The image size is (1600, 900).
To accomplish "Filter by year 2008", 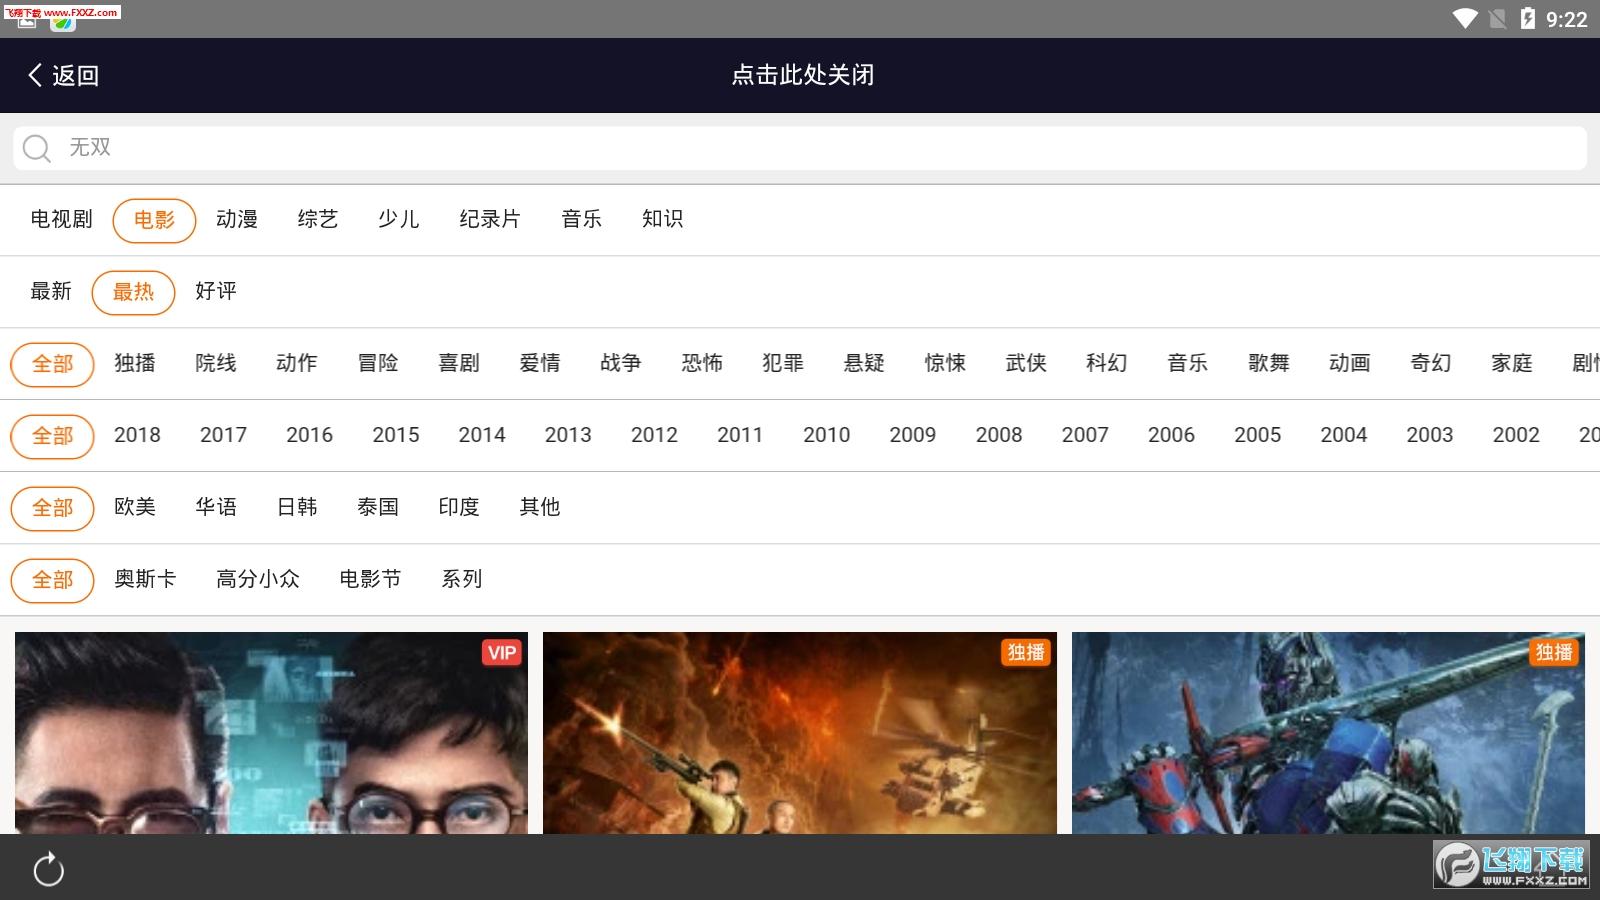I will point(999,435).
